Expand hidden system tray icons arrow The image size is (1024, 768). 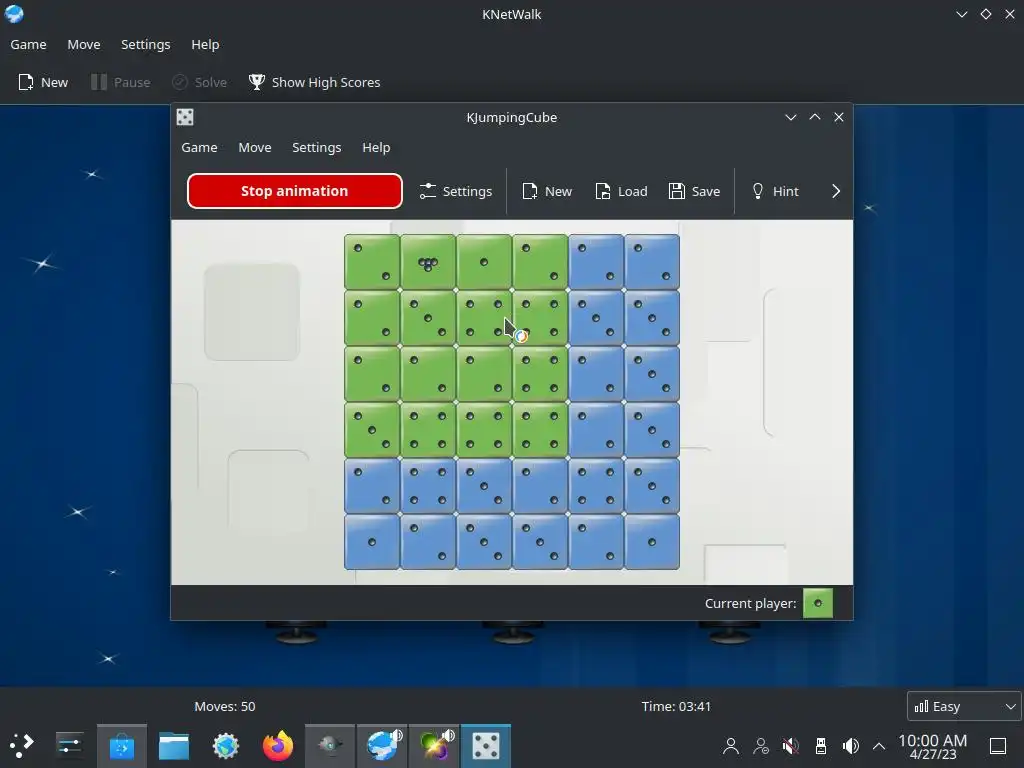pos(879,746)
